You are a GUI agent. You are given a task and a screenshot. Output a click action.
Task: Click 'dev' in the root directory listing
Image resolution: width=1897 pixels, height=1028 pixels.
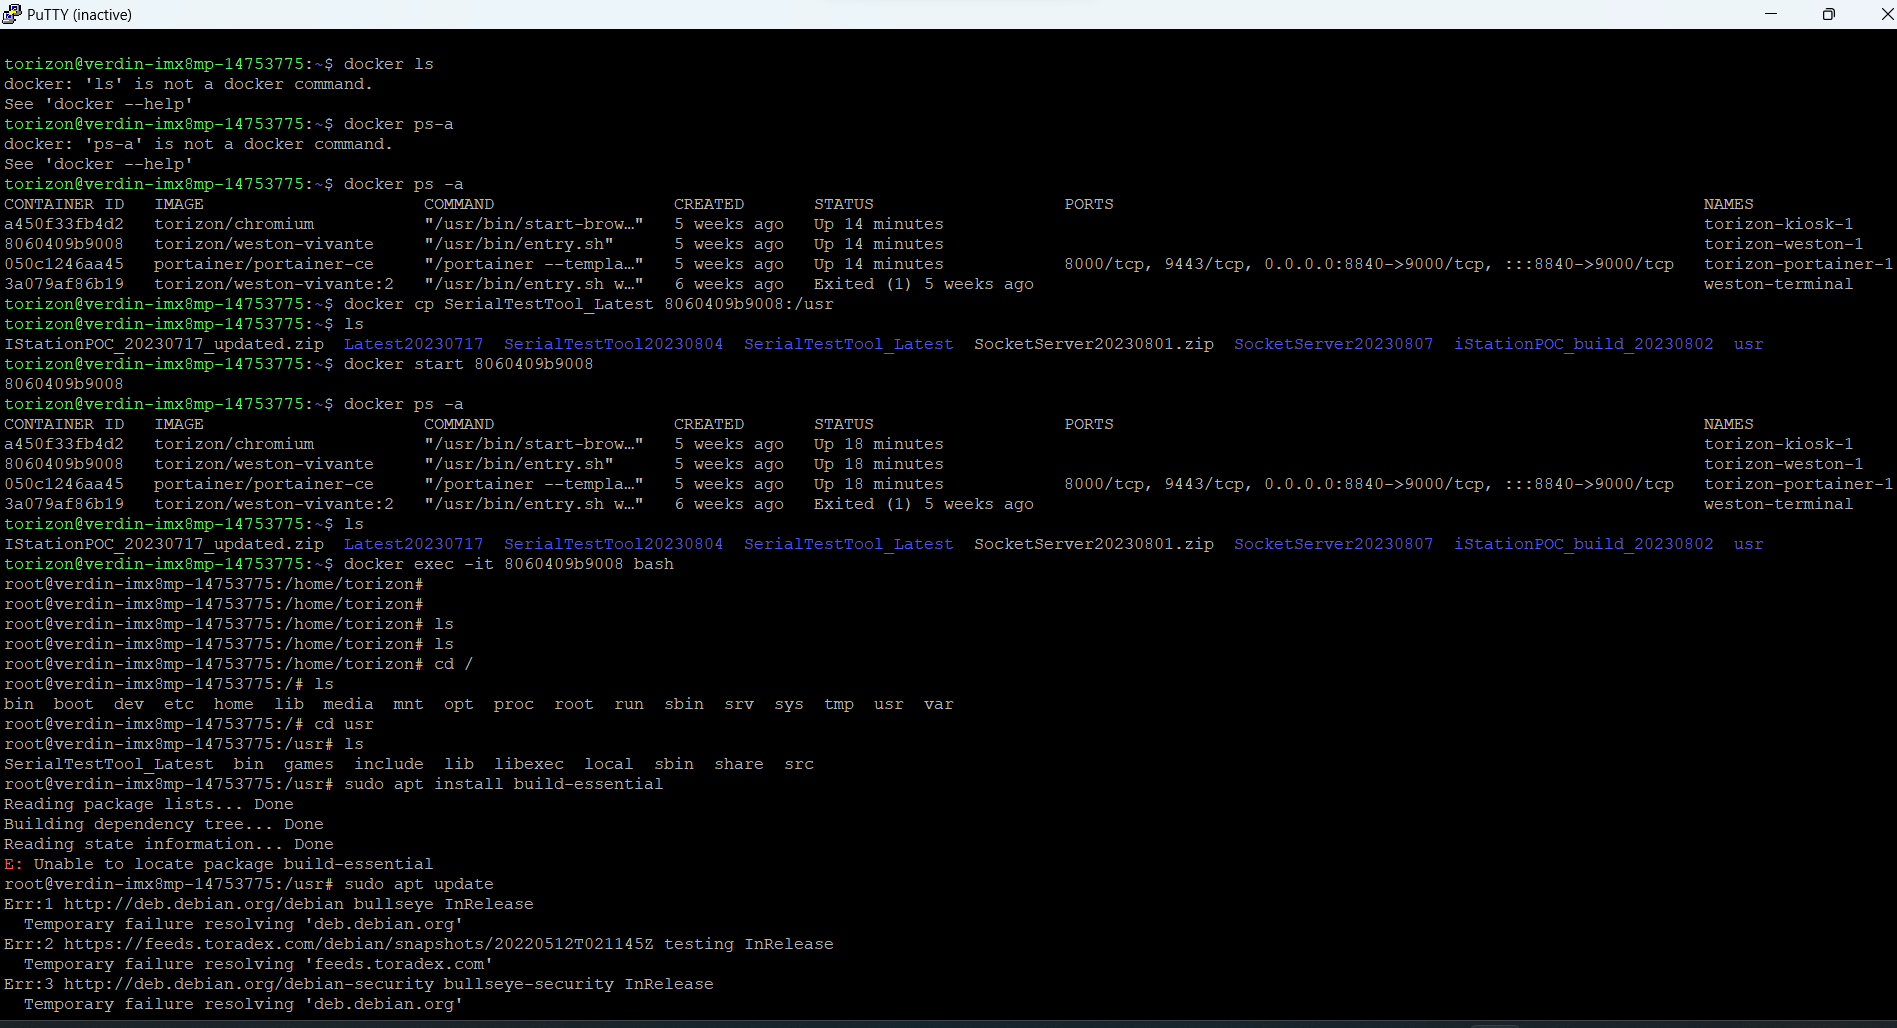coord(129,704)
